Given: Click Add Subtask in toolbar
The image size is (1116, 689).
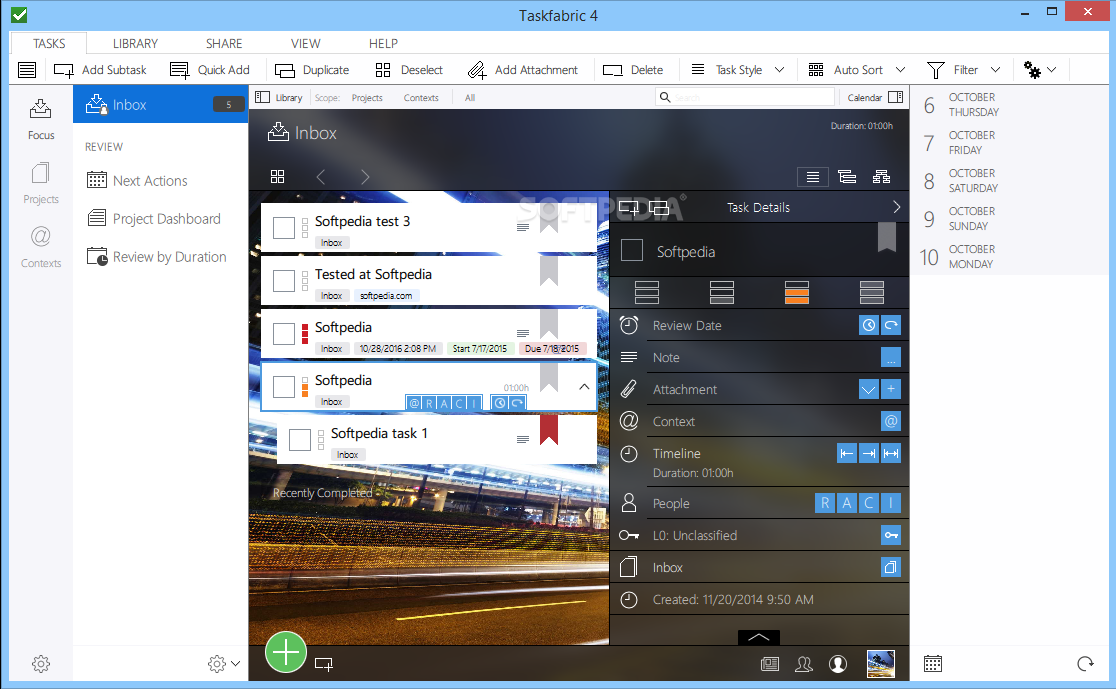Looking at the screenshot, I should pos(100,70).
